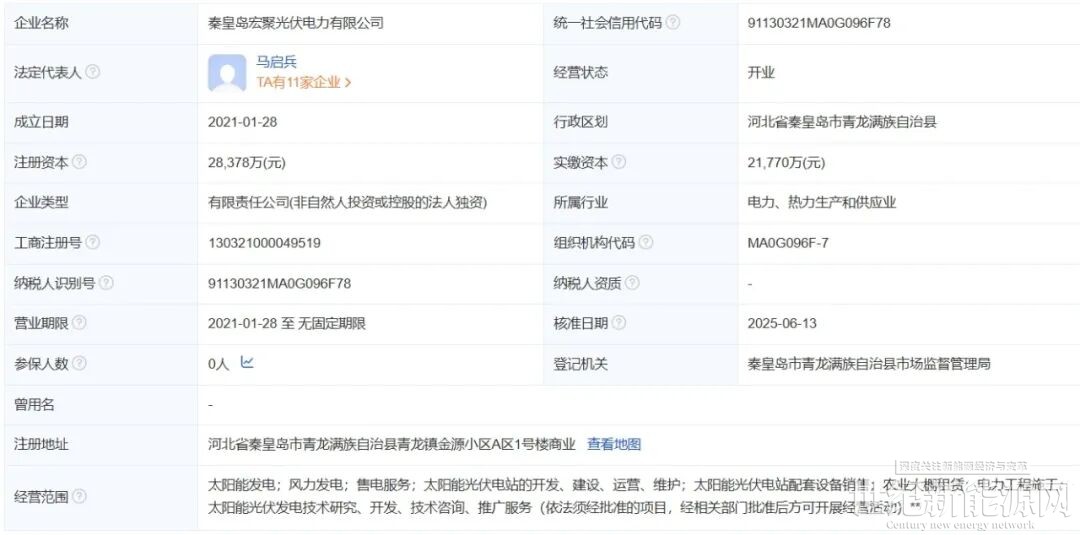This screenshot has width=1080, height=535.
Task: Open help icon beside 经营范围
Action: click(79, 496)
